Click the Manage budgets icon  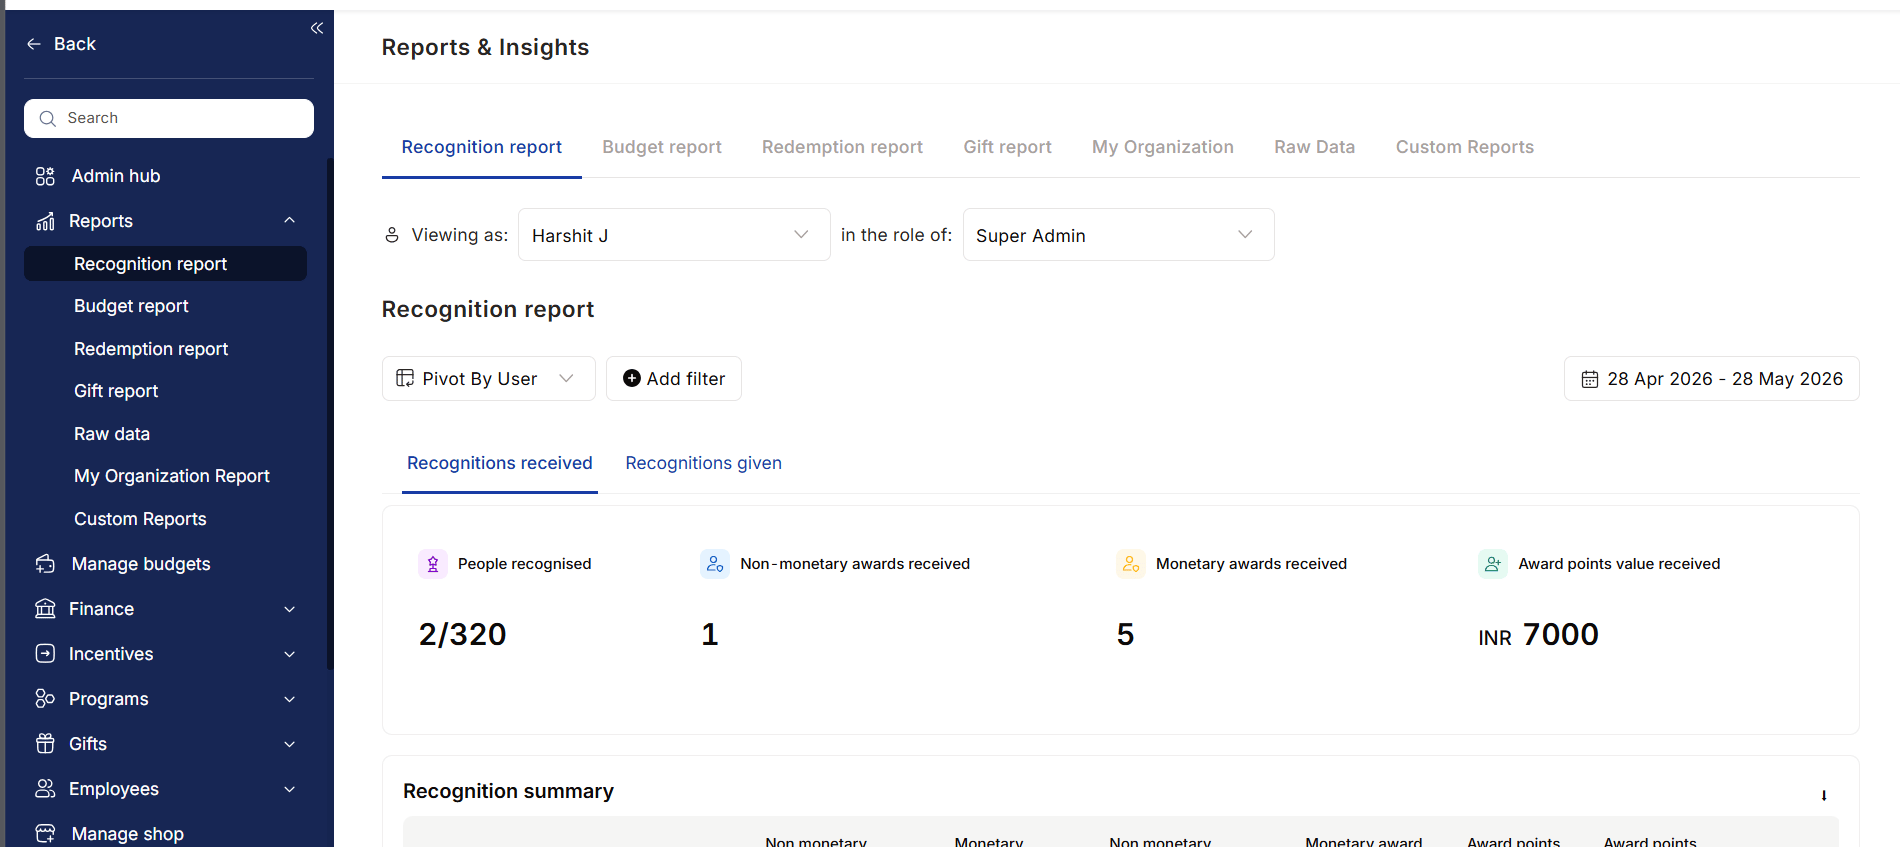click(x=45, y=564)
